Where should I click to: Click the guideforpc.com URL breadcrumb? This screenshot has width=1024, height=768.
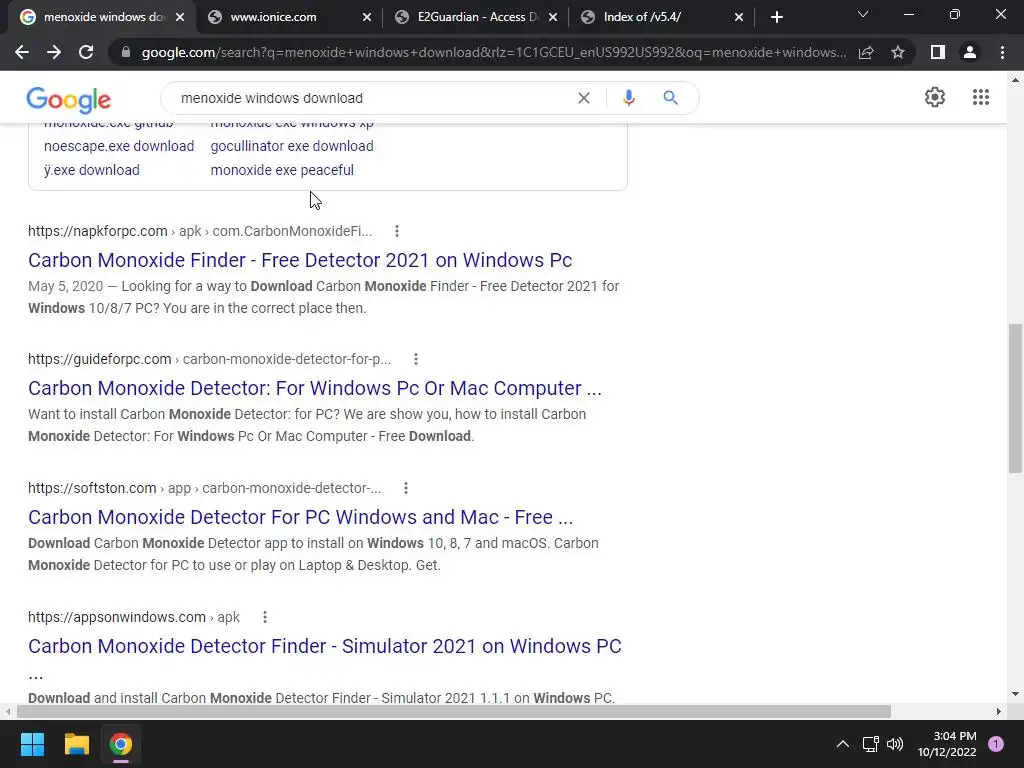point(209,359)
